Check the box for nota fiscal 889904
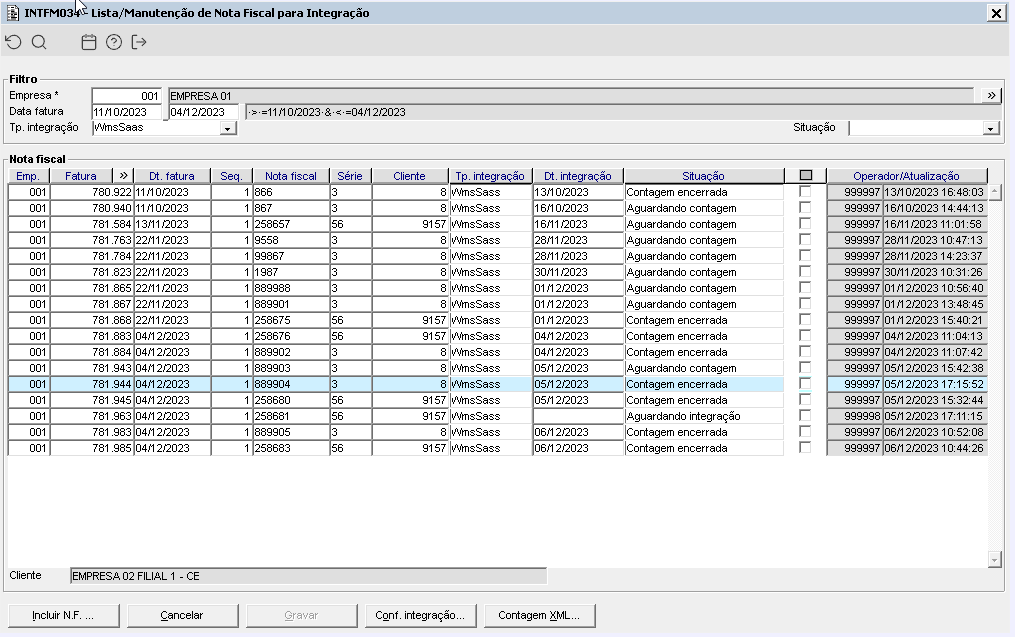 point(805,383)
